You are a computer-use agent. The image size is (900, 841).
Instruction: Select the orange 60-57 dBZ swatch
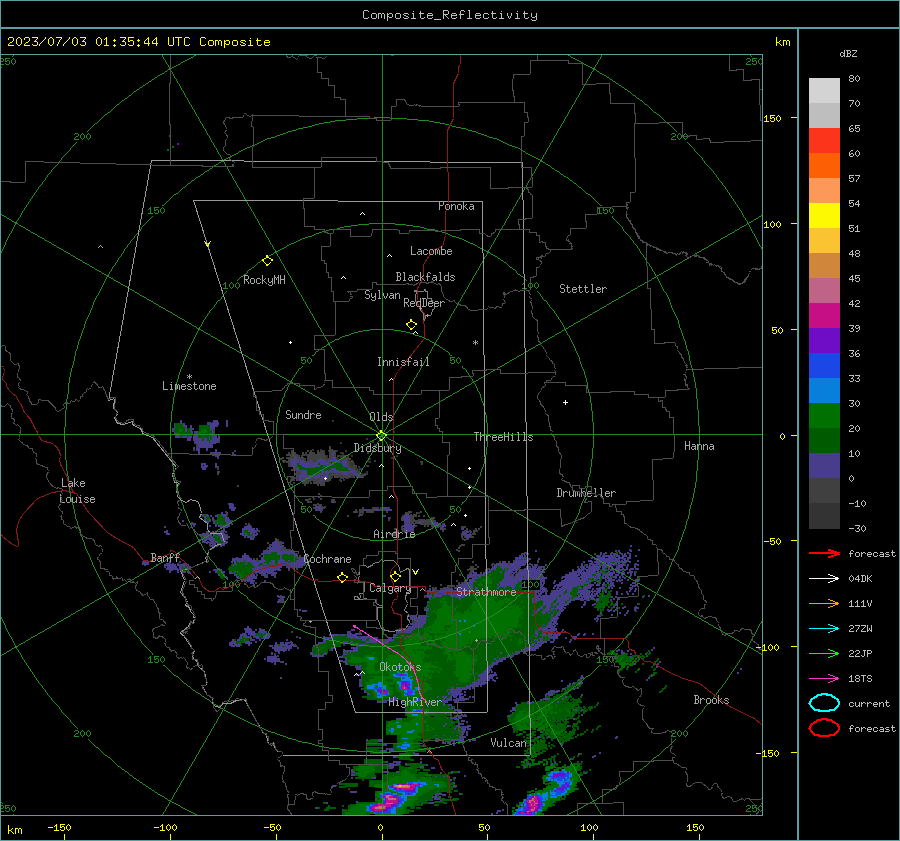click(x=824, y=166)
